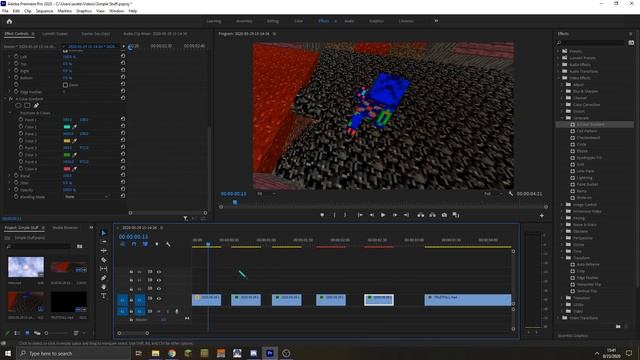This screenshot has height=360, width=640.
Task: Click Mark In in the Program monitor
Action: (x=334, y=215)
